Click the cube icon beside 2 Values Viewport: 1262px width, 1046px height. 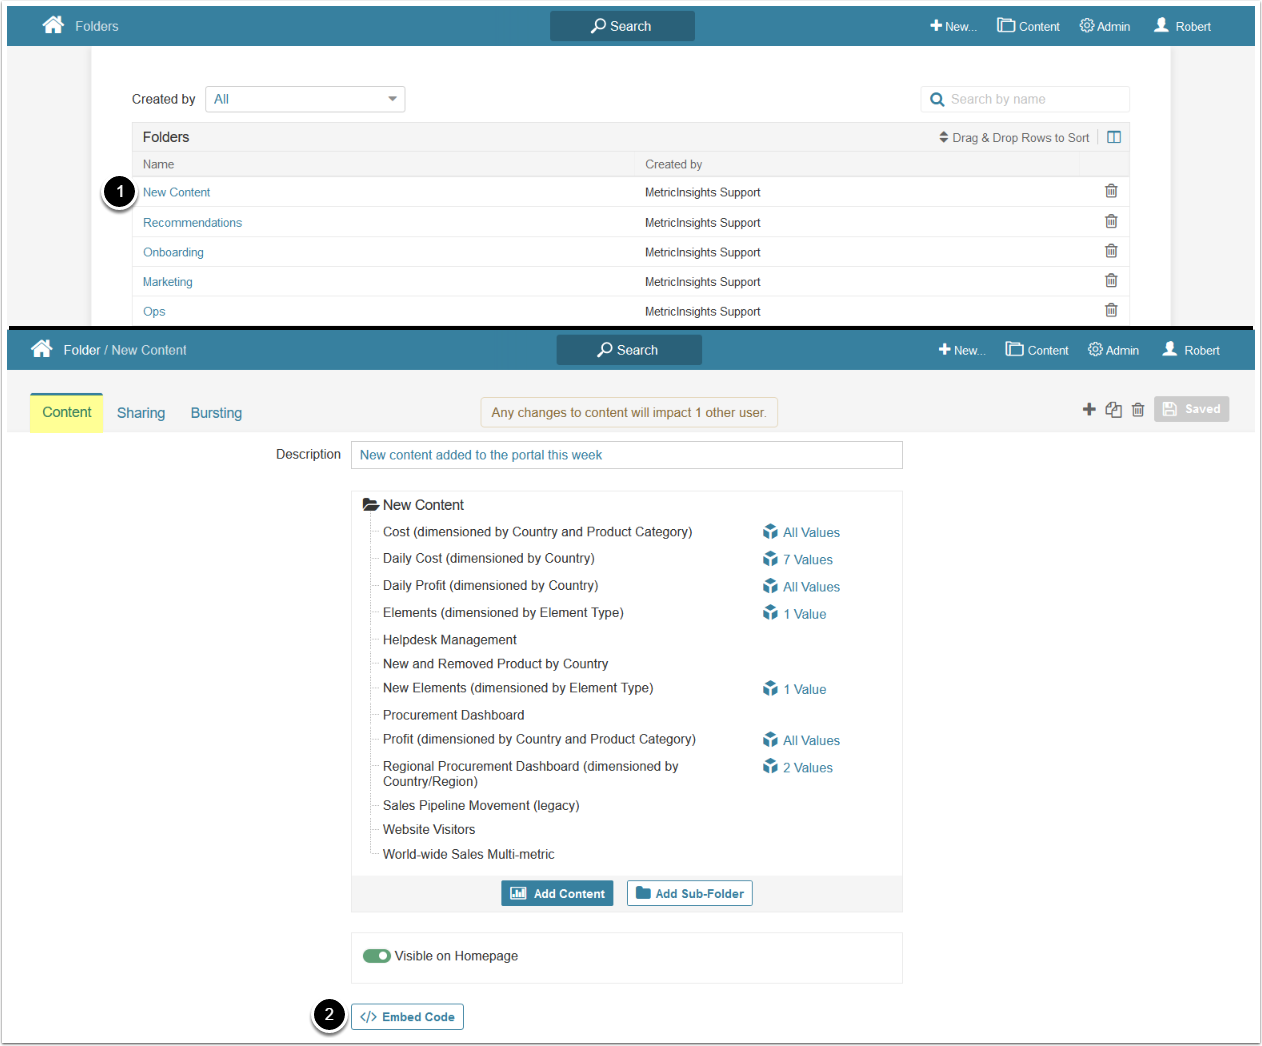[x=770, y=767]
